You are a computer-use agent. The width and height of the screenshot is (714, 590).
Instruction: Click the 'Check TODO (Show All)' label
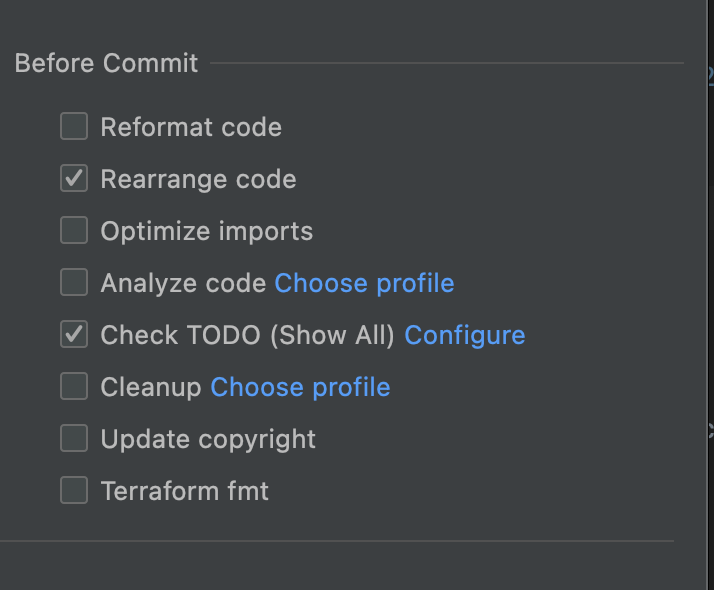[247, 335]
